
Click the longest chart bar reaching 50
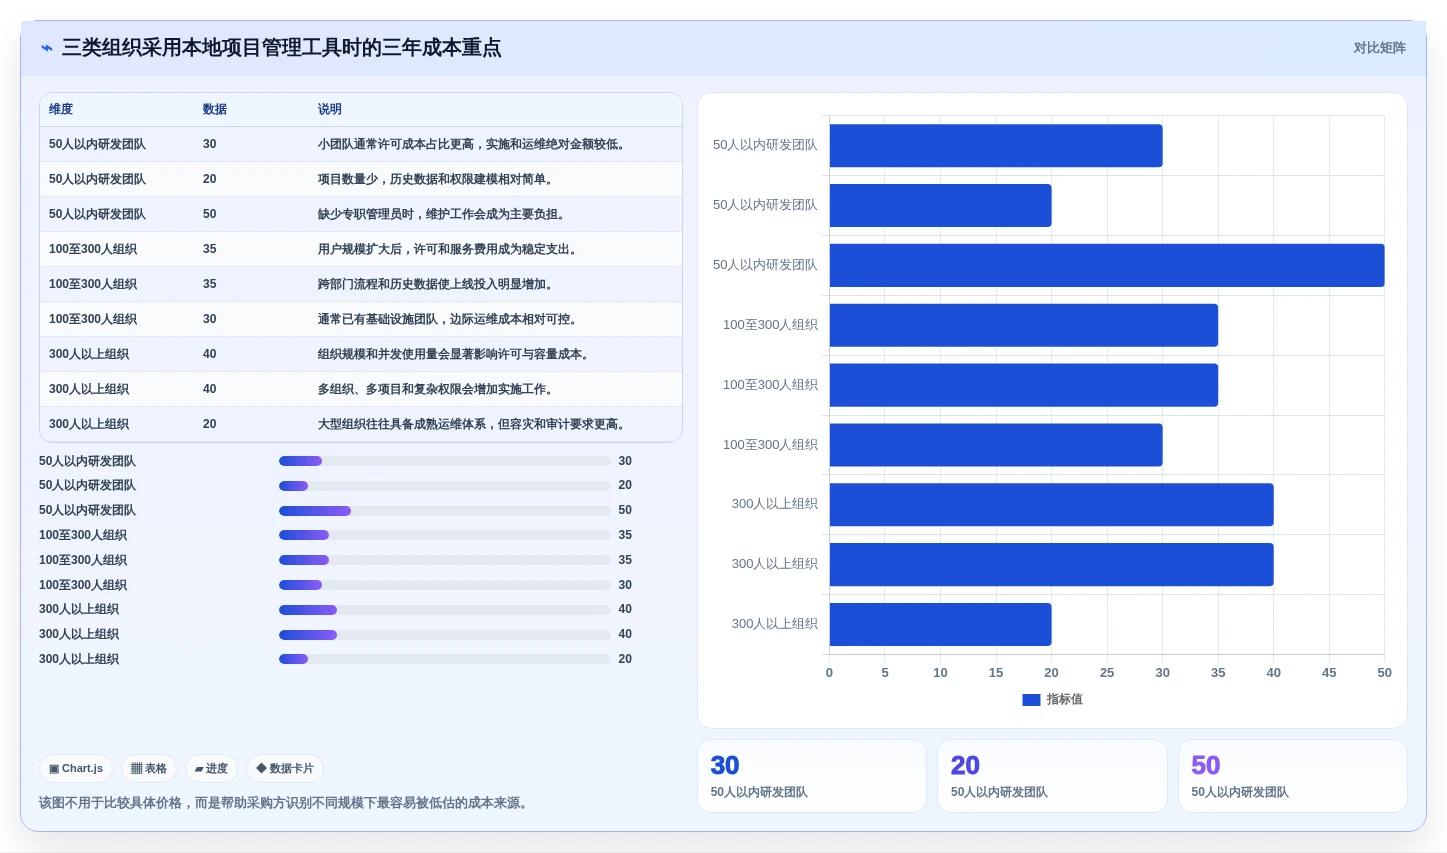coord(1107,265)
